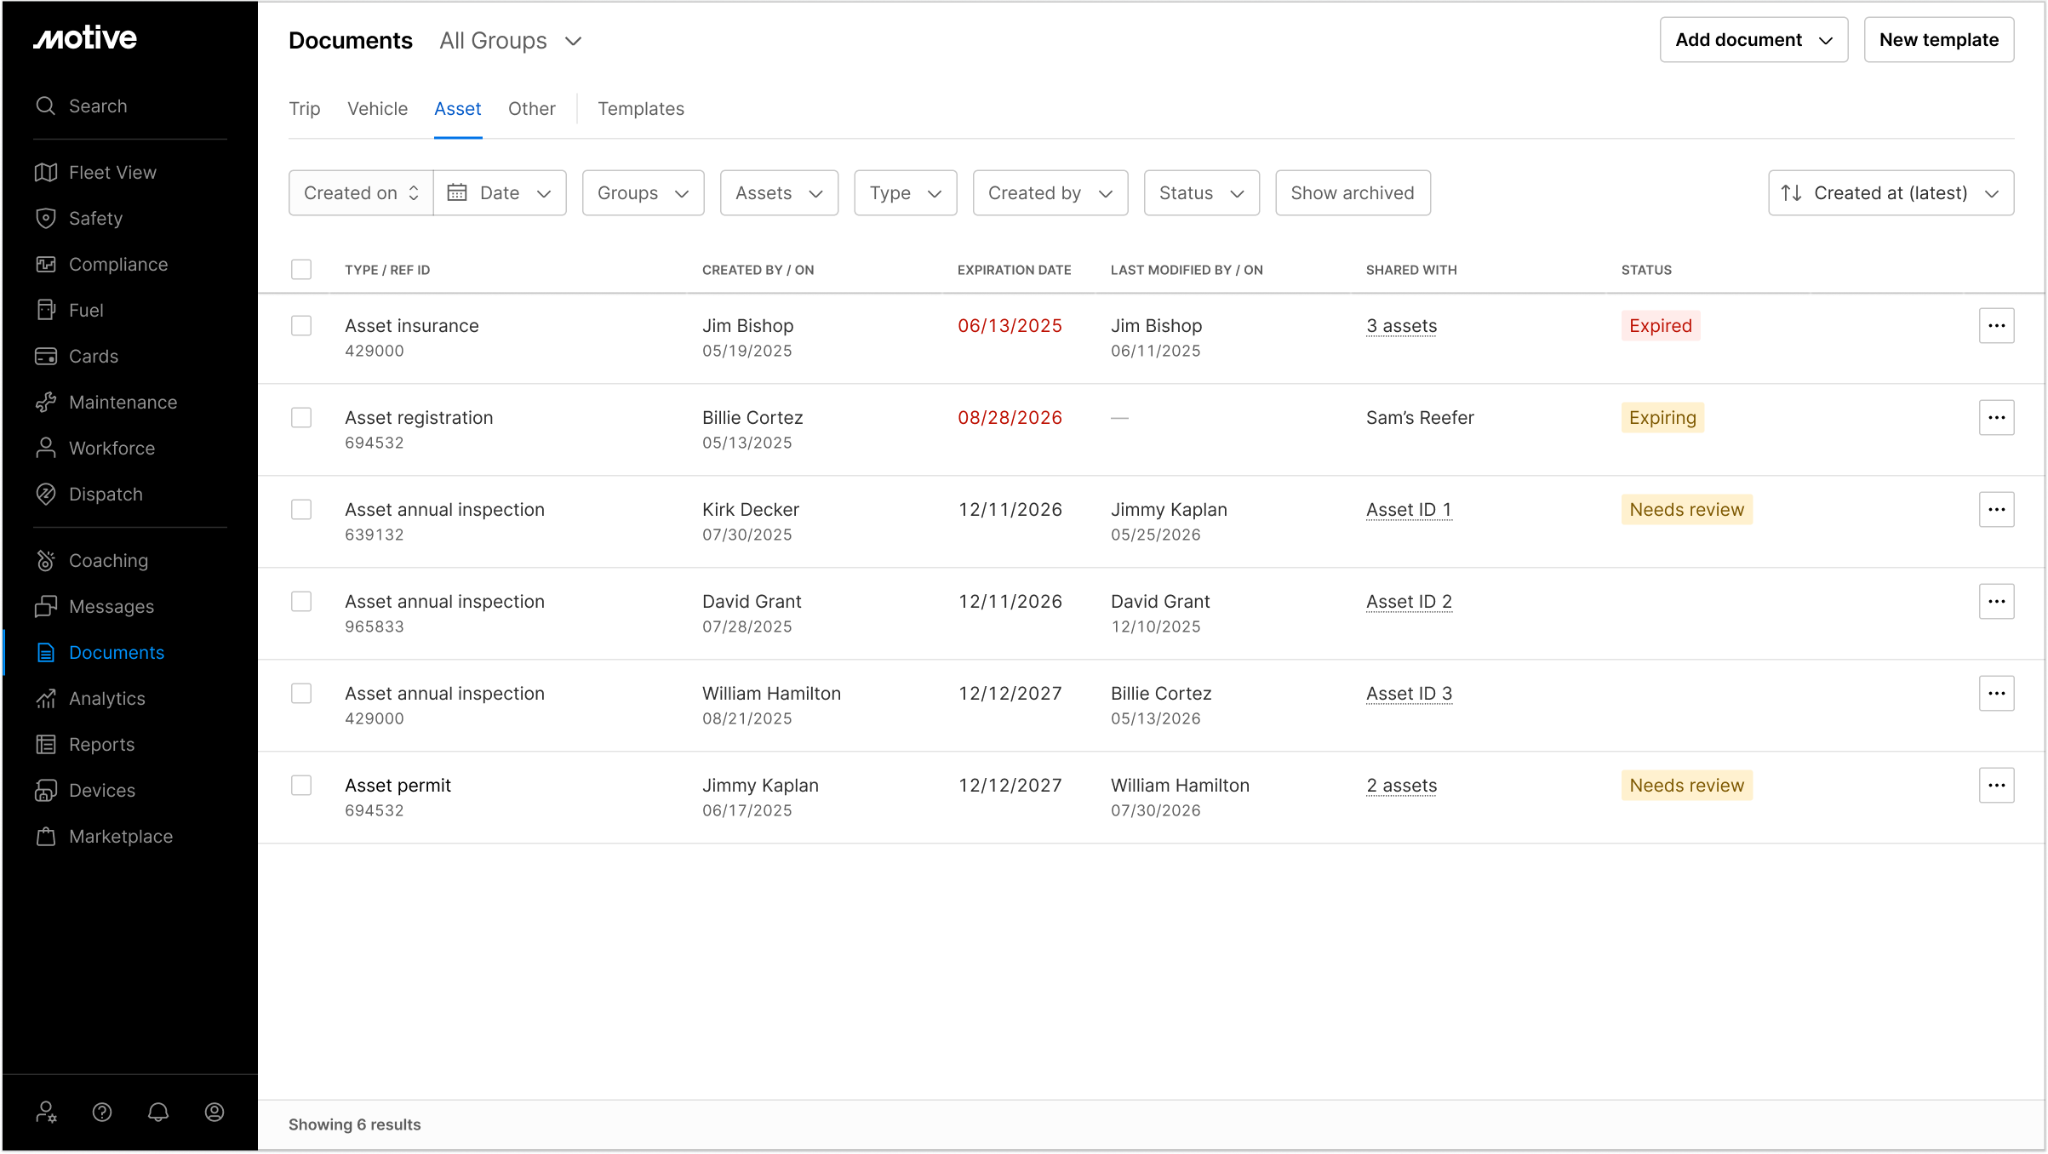Select the Asset tab
2048x1154 pixels.
(457, 109)
